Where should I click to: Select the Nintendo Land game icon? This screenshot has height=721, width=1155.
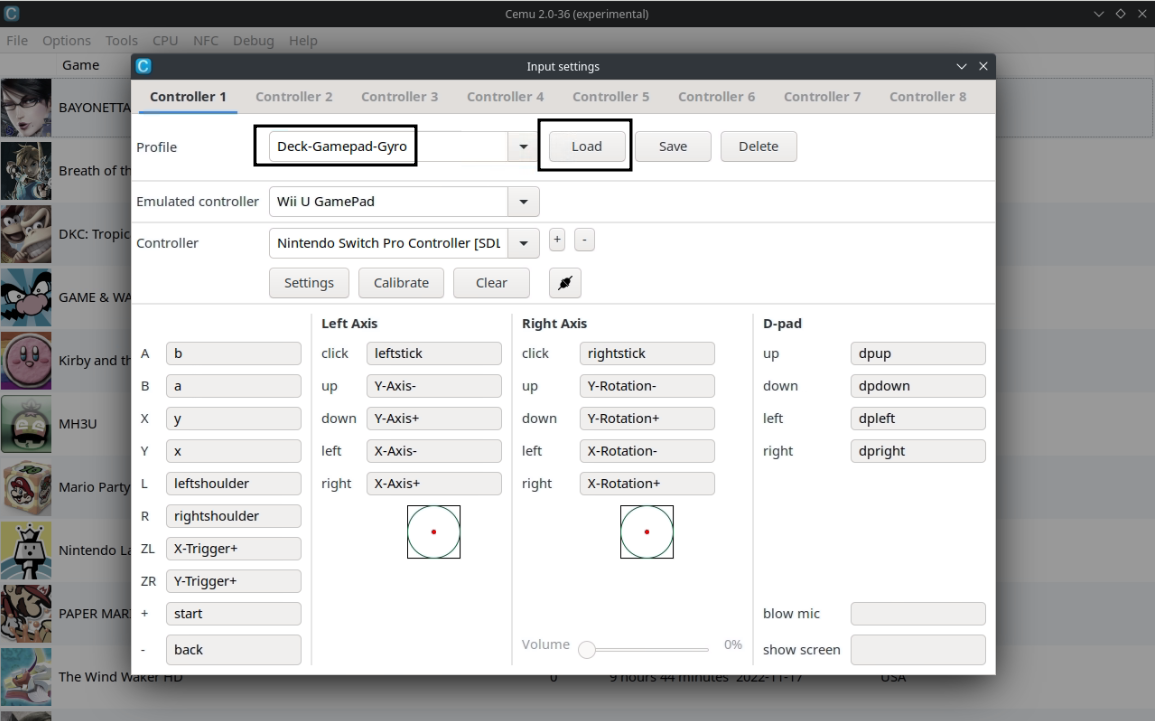point(27,551)
